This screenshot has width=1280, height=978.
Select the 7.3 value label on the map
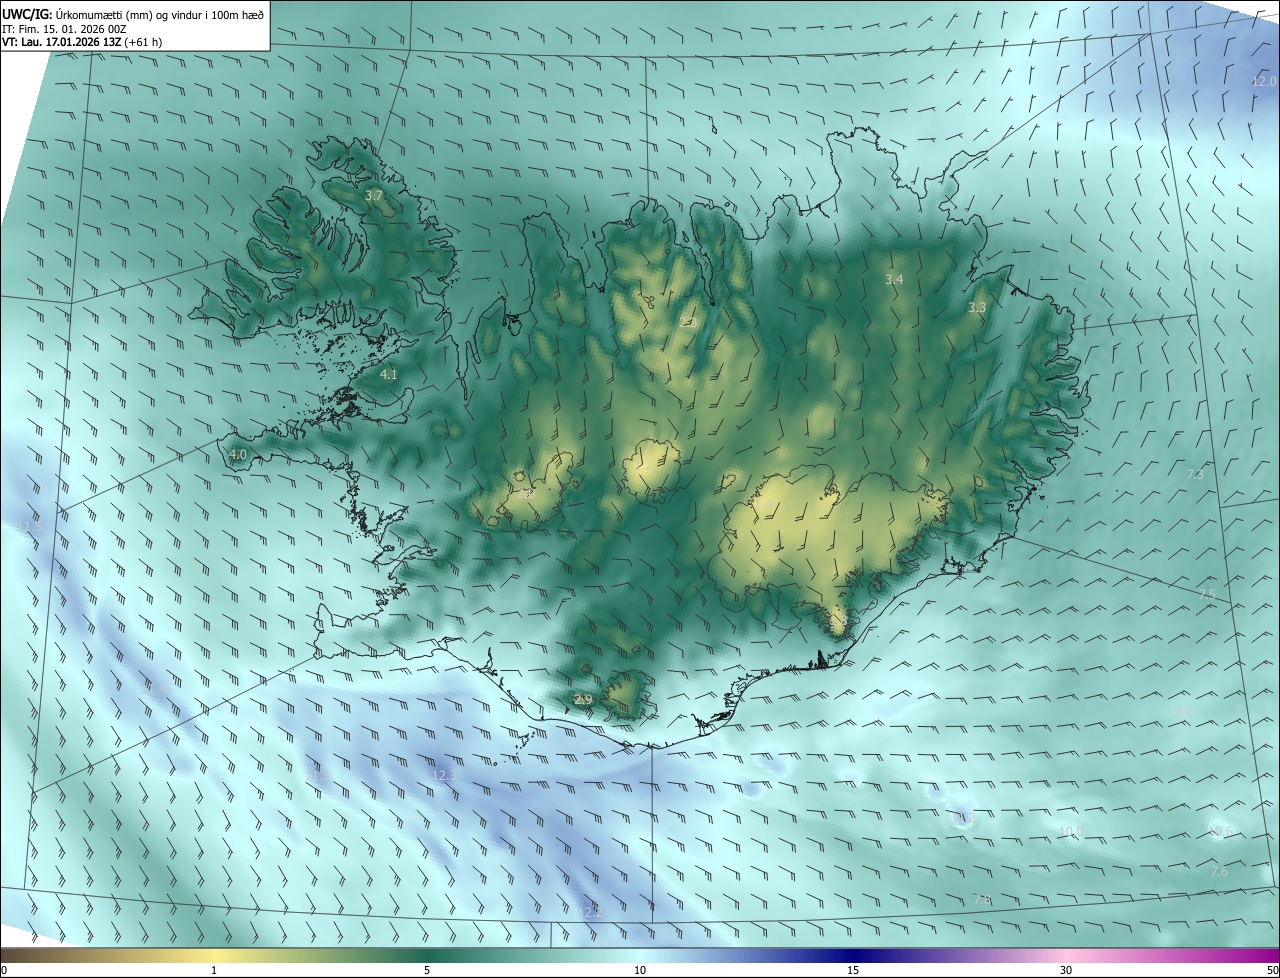(1195, 474)
